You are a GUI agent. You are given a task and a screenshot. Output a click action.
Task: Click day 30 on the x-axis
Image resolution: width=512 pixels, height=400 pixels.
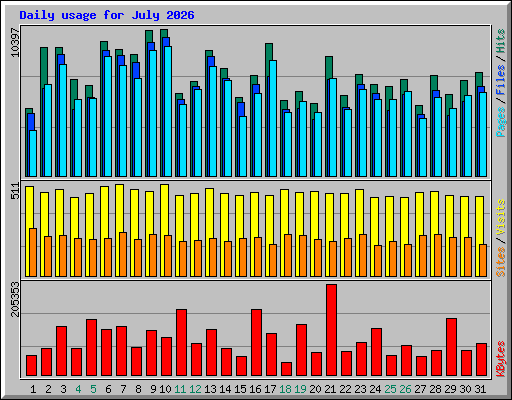pyautogui.click(x=465, y=389)
